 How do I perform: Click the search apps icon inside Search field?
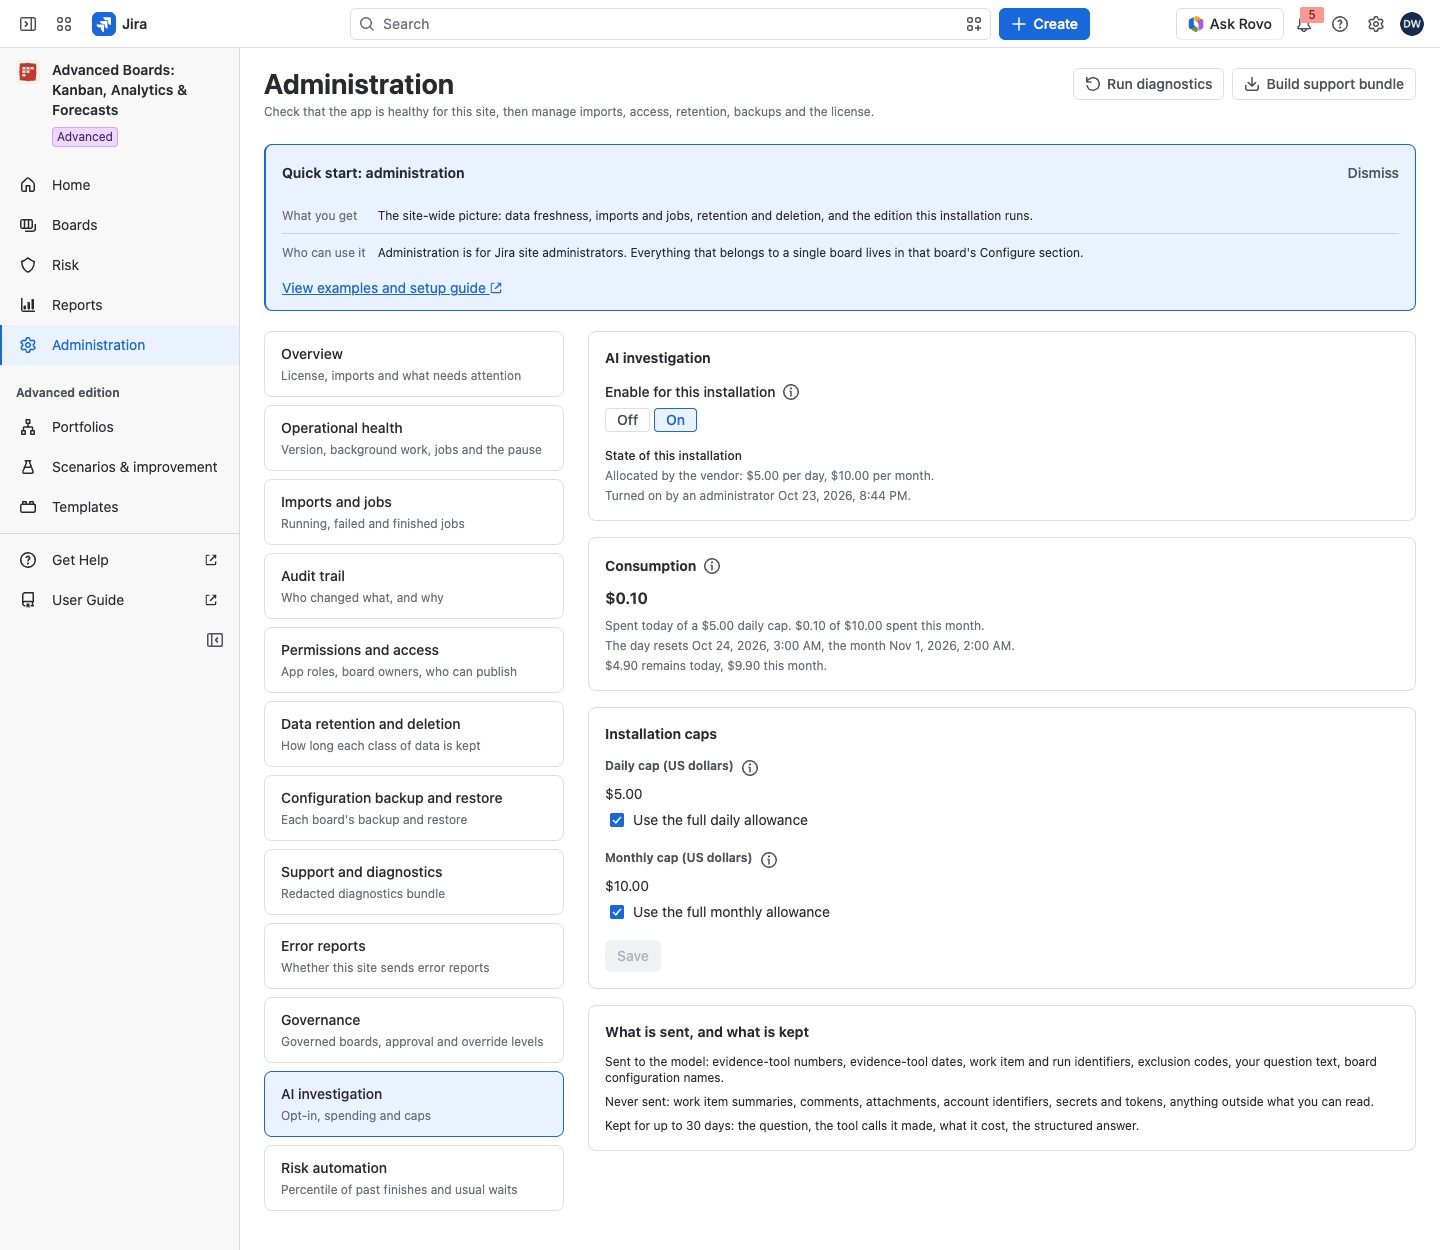(x=974, y=24)
